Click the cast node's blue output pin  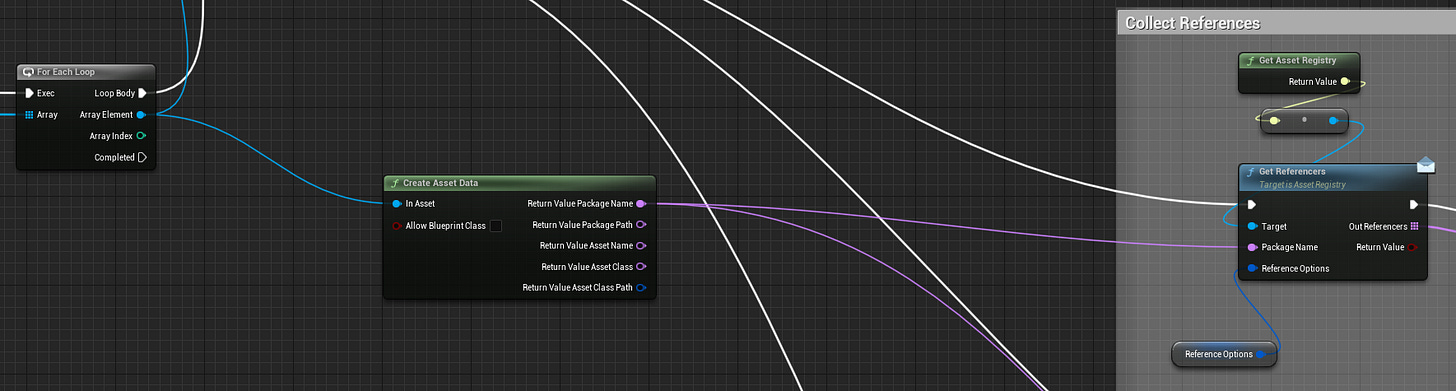[1334, 121]
